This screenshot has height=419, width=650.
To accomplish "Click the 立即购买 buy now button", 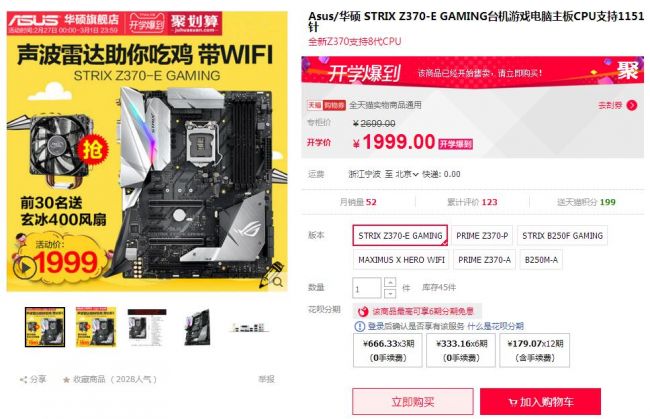I will pyautogui.click(x=412, y=402).
